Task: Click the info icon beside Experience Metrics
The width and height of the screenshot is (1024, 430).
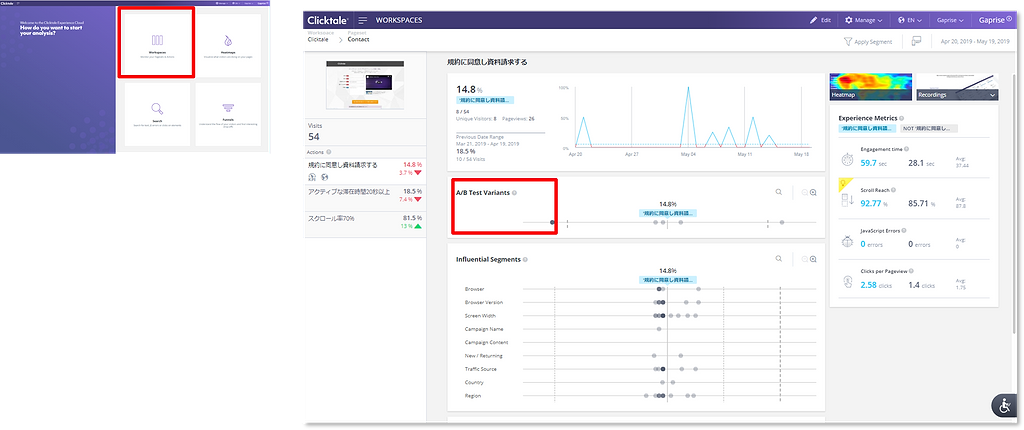Action: tap(902, 118)
